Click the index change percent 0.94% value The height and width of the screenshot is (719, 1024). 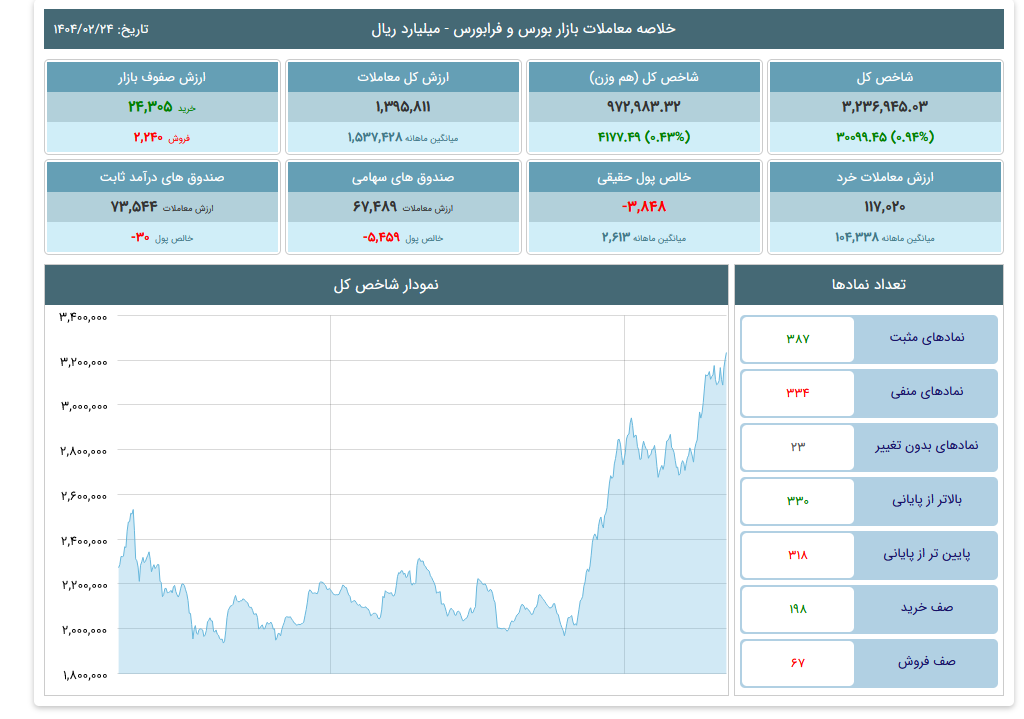(912, 137)
